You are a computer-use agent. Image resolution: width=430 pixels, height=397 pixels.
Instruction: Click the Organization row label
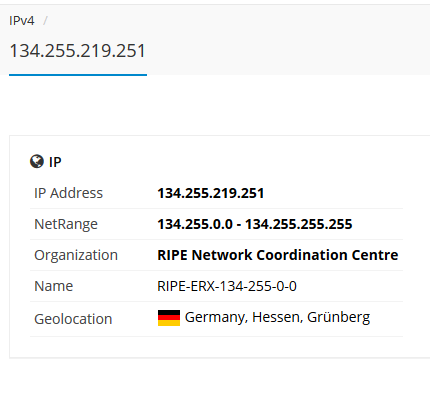[x=76, y=255]
